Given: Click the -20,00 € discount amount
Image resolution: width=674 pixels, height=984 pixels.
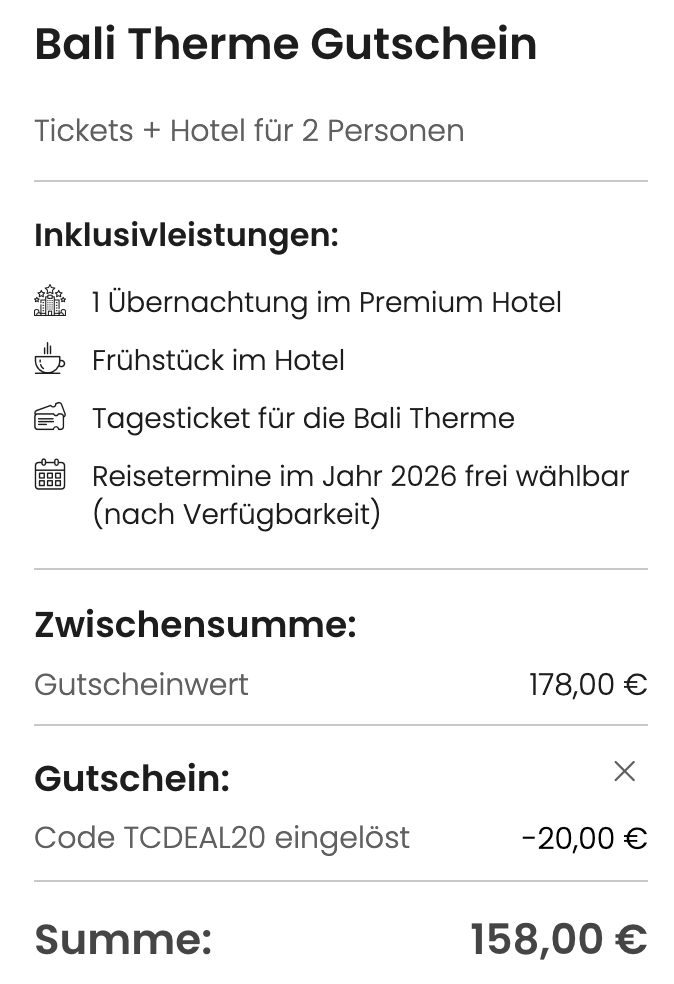Looking at the screenshot, I should pos(583,838).
